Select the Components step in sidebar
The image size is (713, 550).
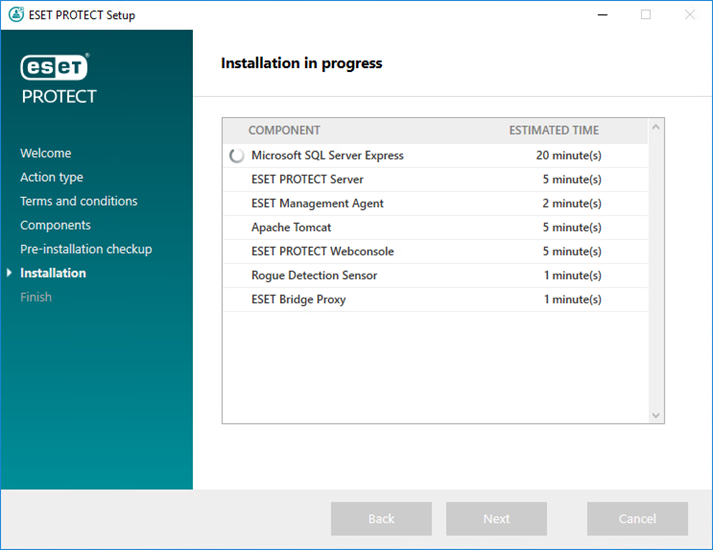[x=55, y=225]
